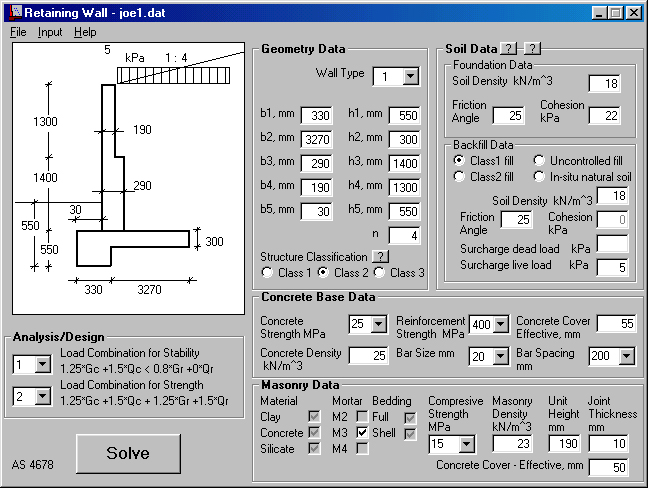Screen dimensions: 648x488
Task: Open the Bar Spacing dropdown
Action: 627,356
